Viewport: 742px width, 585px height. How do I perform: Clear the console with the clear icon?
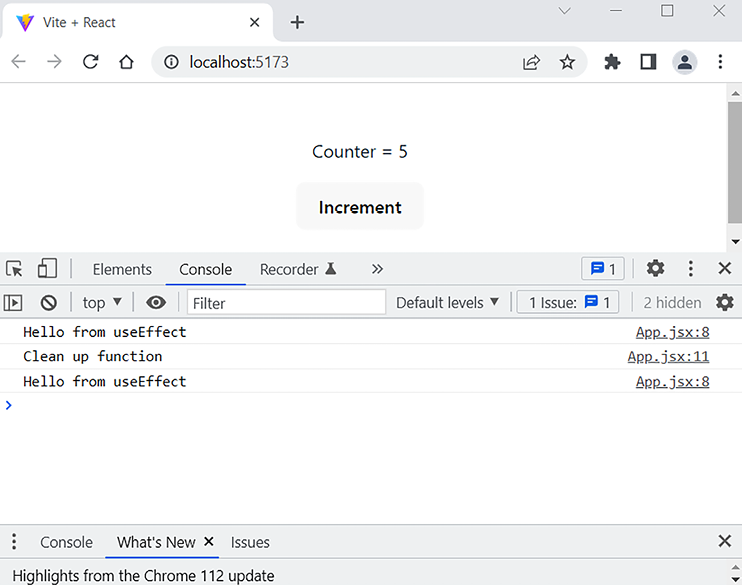[48, 303]
